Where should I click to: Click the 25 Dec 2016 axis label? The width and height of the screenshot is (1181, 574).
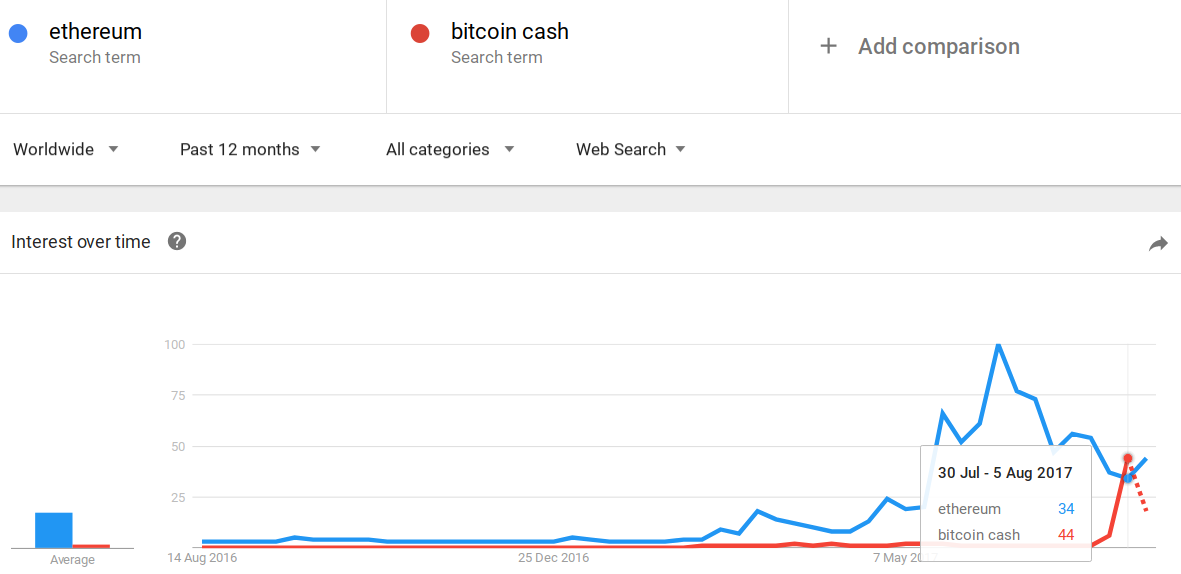click(x=554, y=558)
